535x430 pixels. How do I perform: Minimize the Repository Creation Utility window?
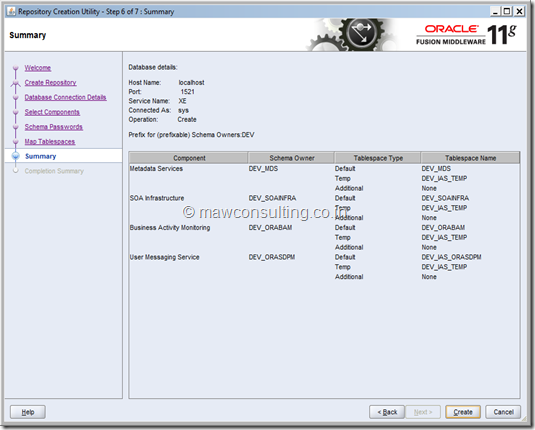pos(495,11)
